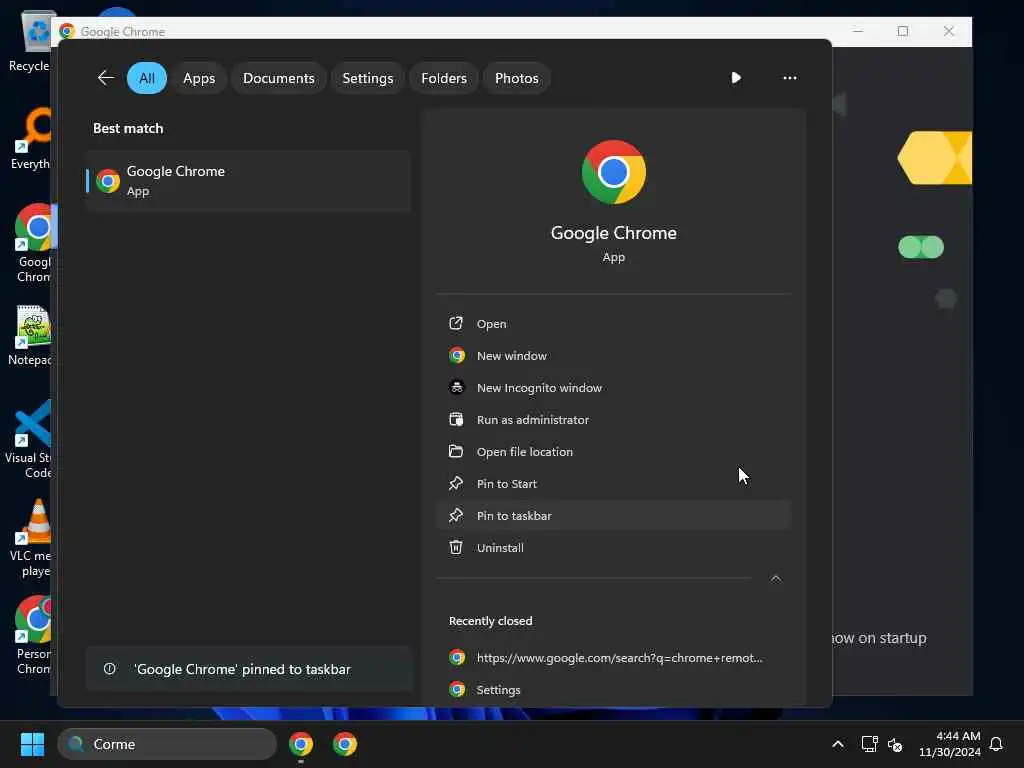Select the Person Chrome desktop shortcut
This screenshot has height=768, width=1024.
pos(33,635)
